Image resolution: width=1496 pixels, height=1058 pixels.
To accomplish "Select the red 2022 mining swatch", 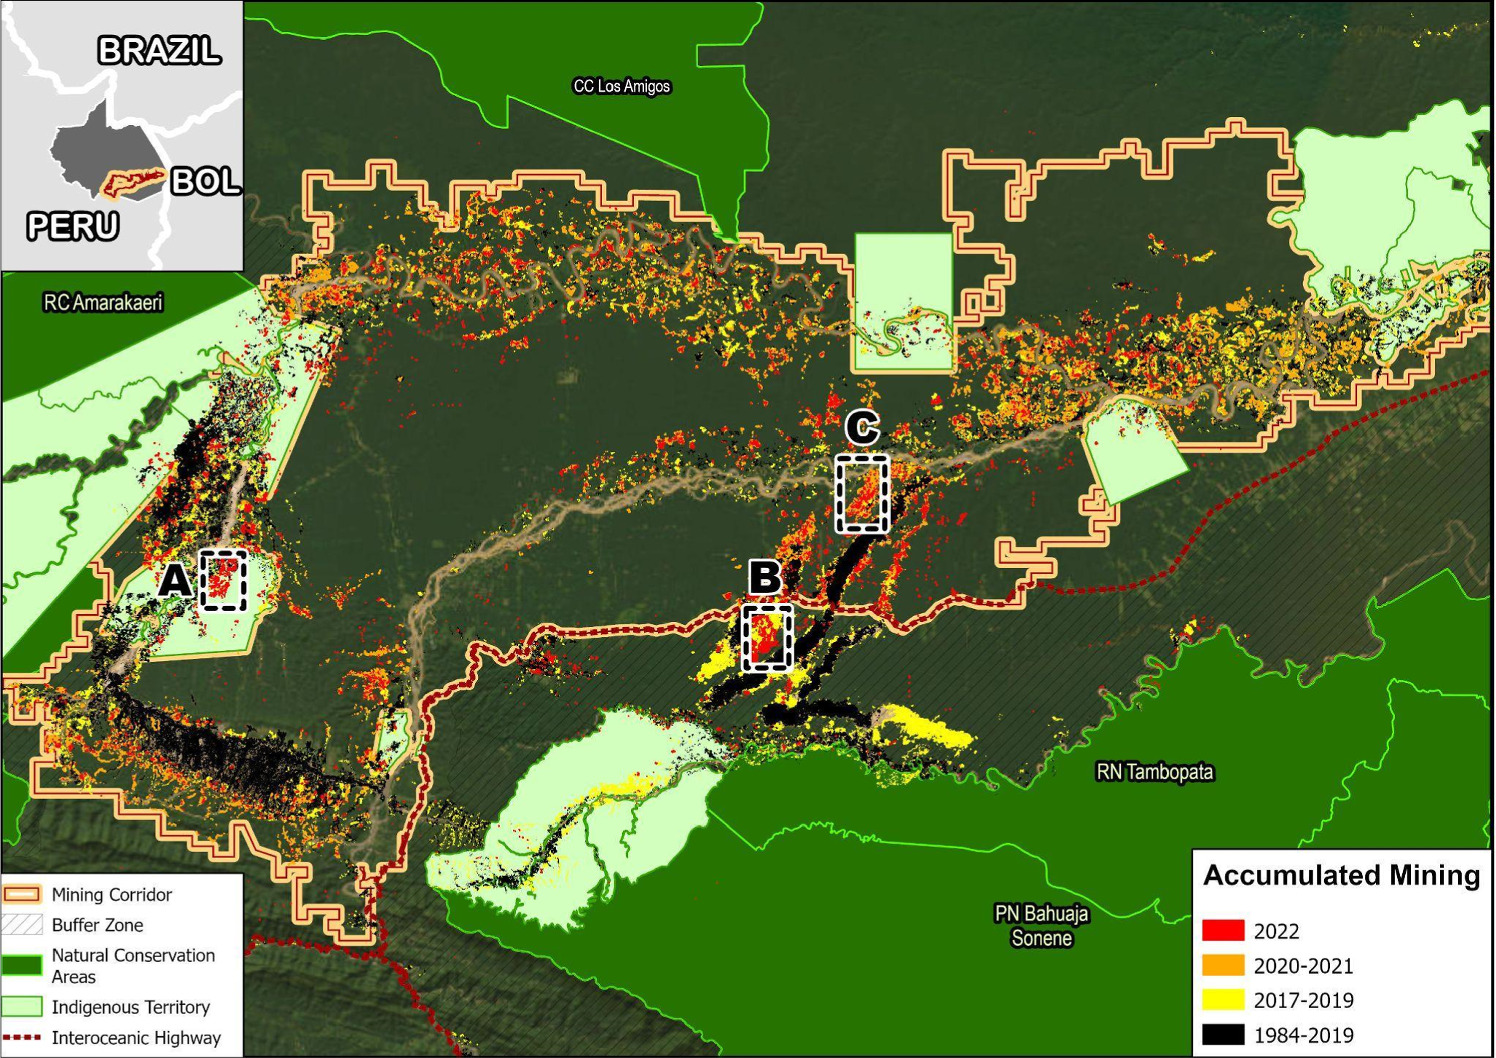I will coord(1223,931).
